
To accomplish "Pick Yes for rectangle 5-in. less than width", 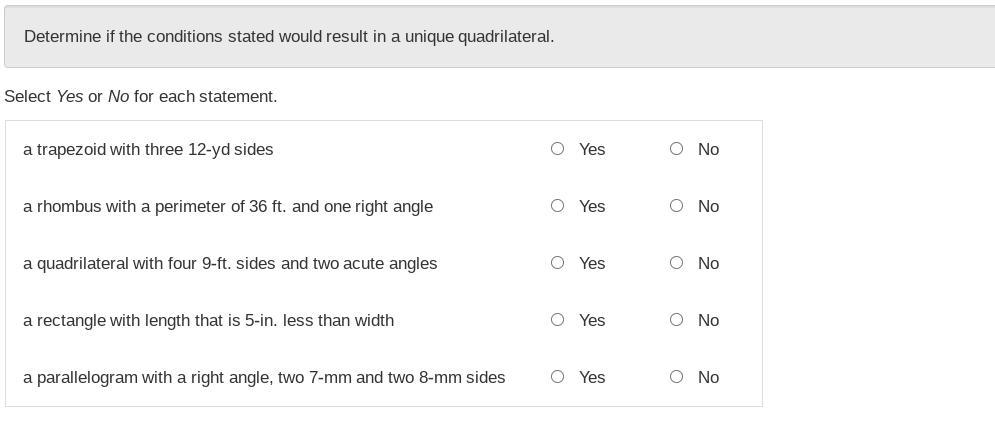I will 557,320.
